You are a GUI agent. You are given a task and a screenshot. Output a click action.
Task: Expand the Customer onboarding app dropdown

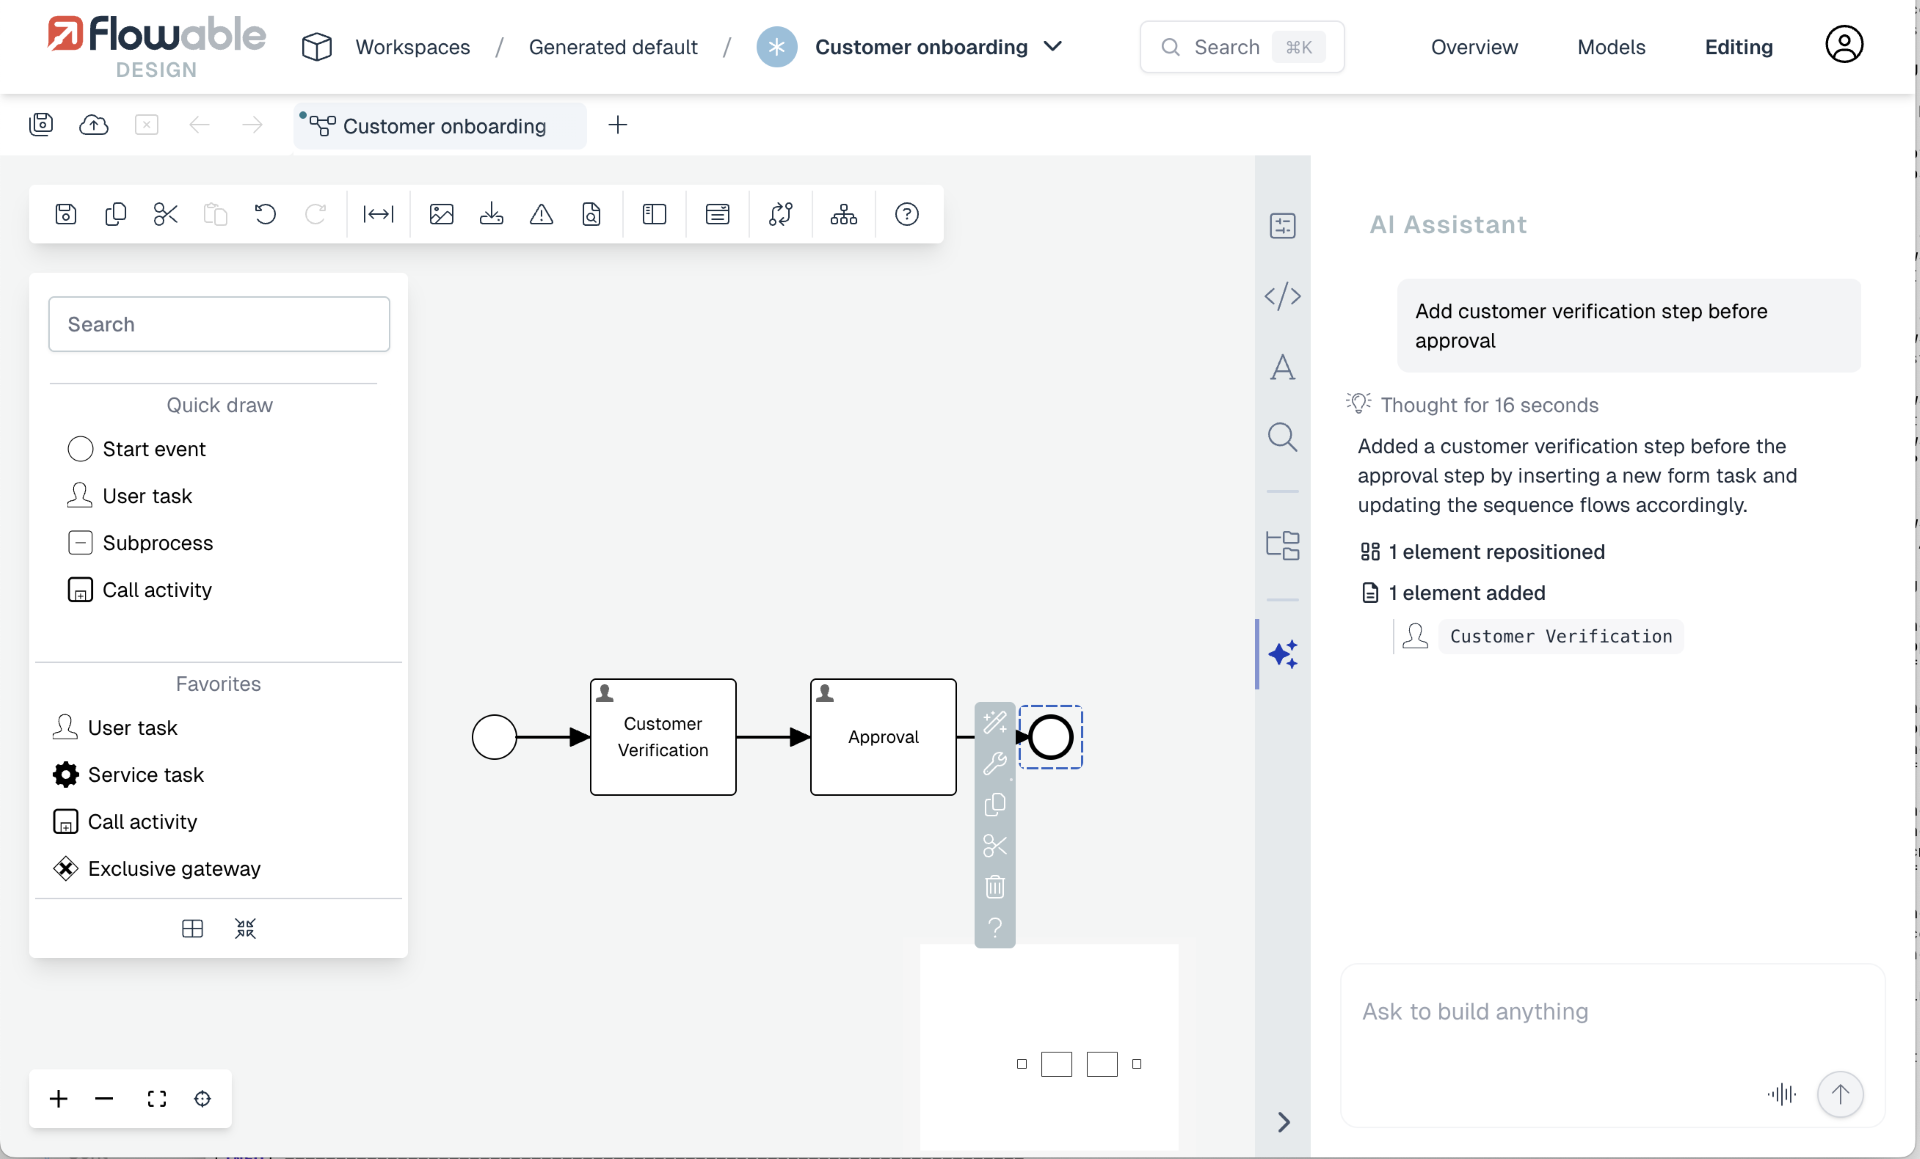(x=1053, y=47)
